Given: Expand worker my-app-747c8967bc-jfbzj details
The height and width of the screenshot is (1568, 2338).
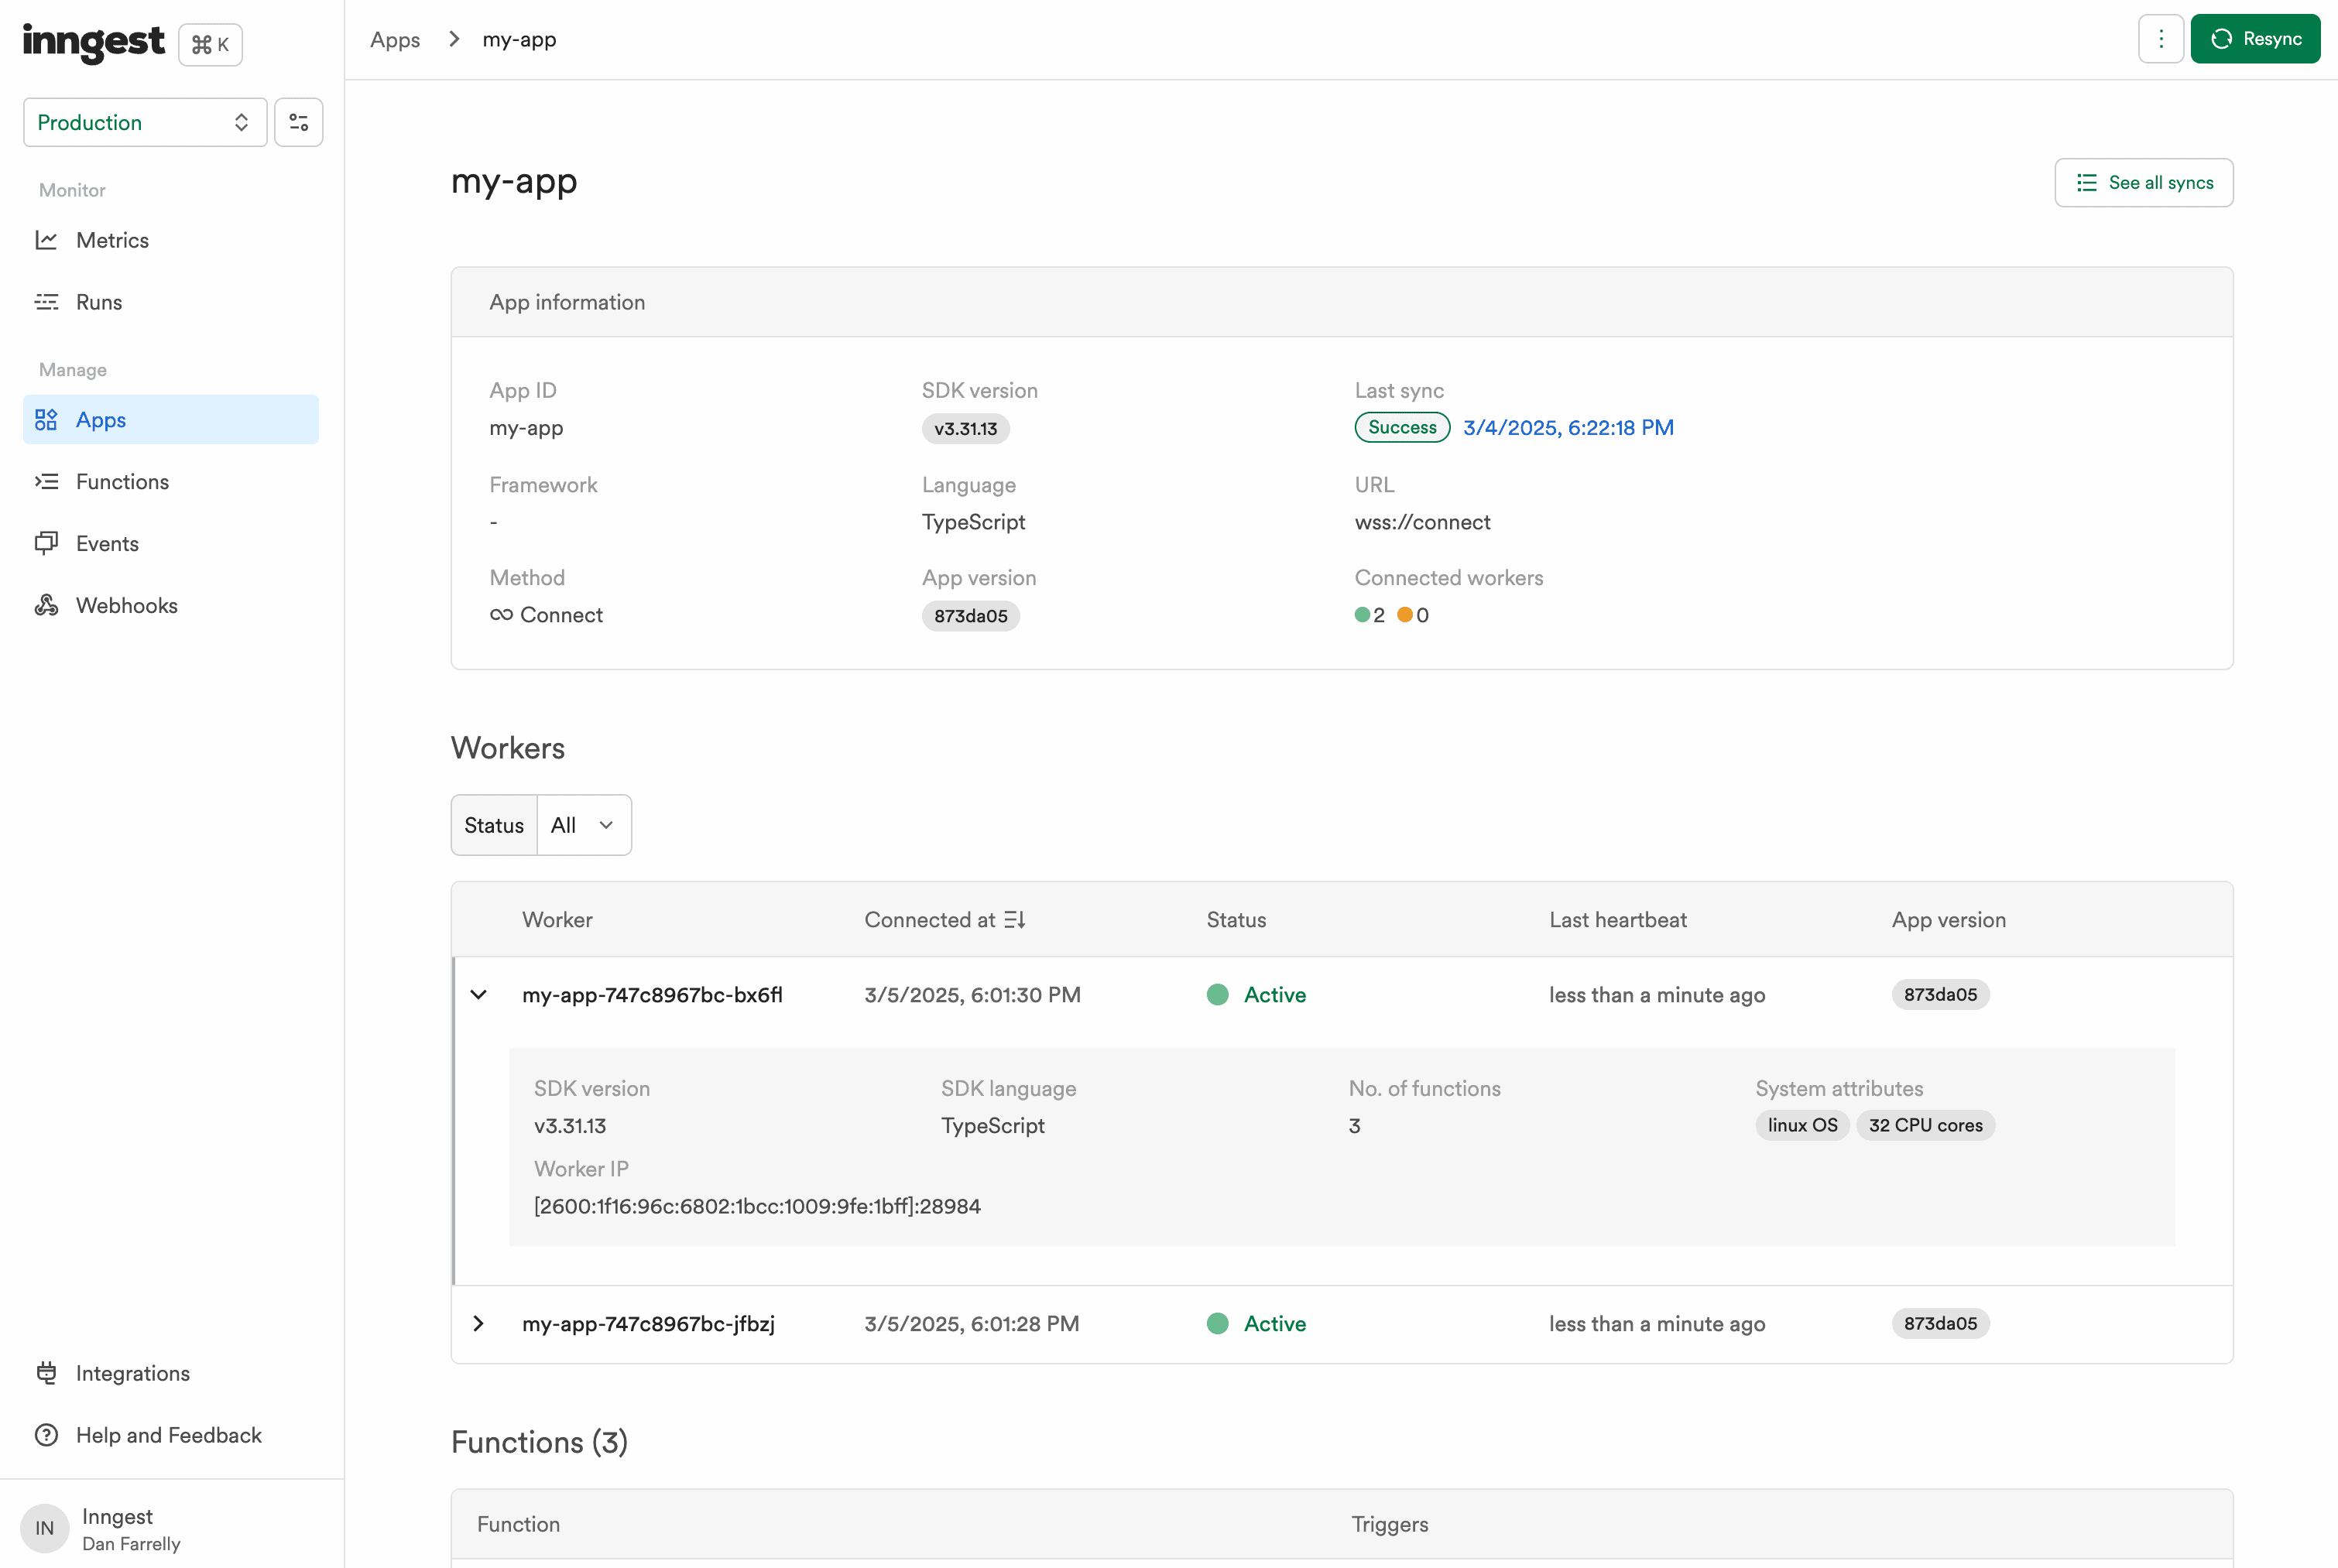Looking at the screenshot, I should [x=478, y=1323].
